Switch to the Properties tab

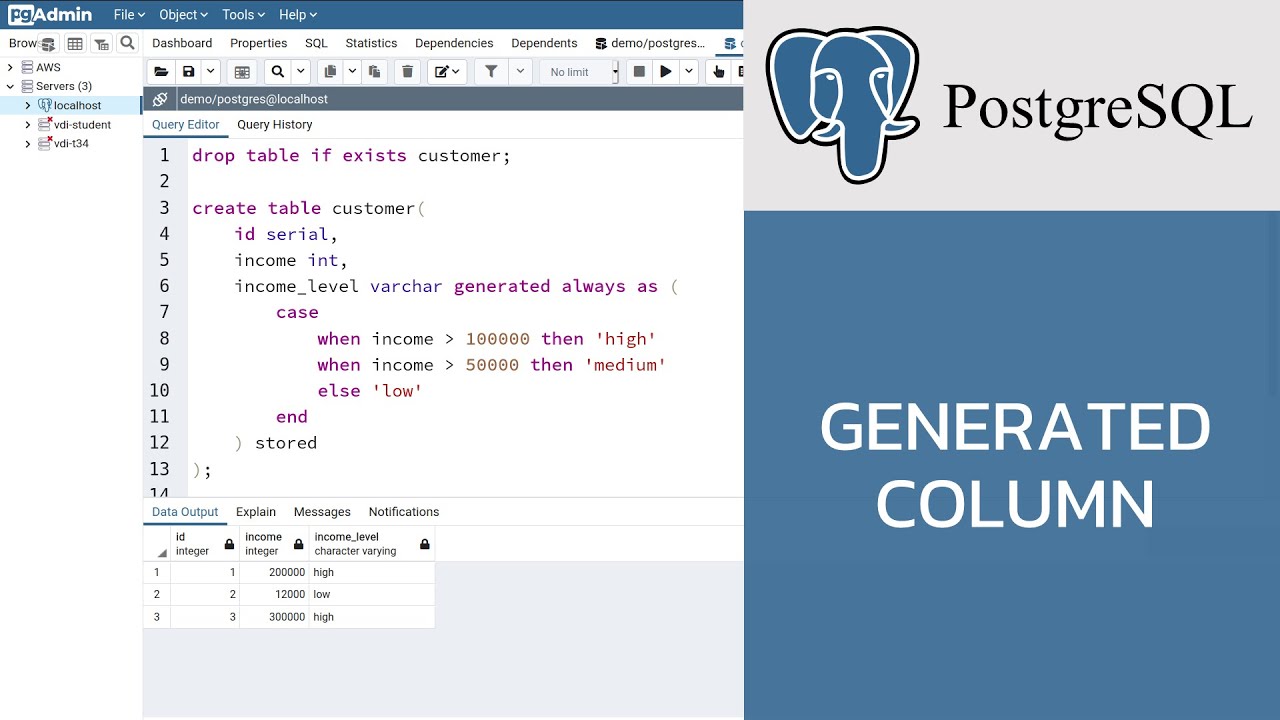tap(259, 43)
